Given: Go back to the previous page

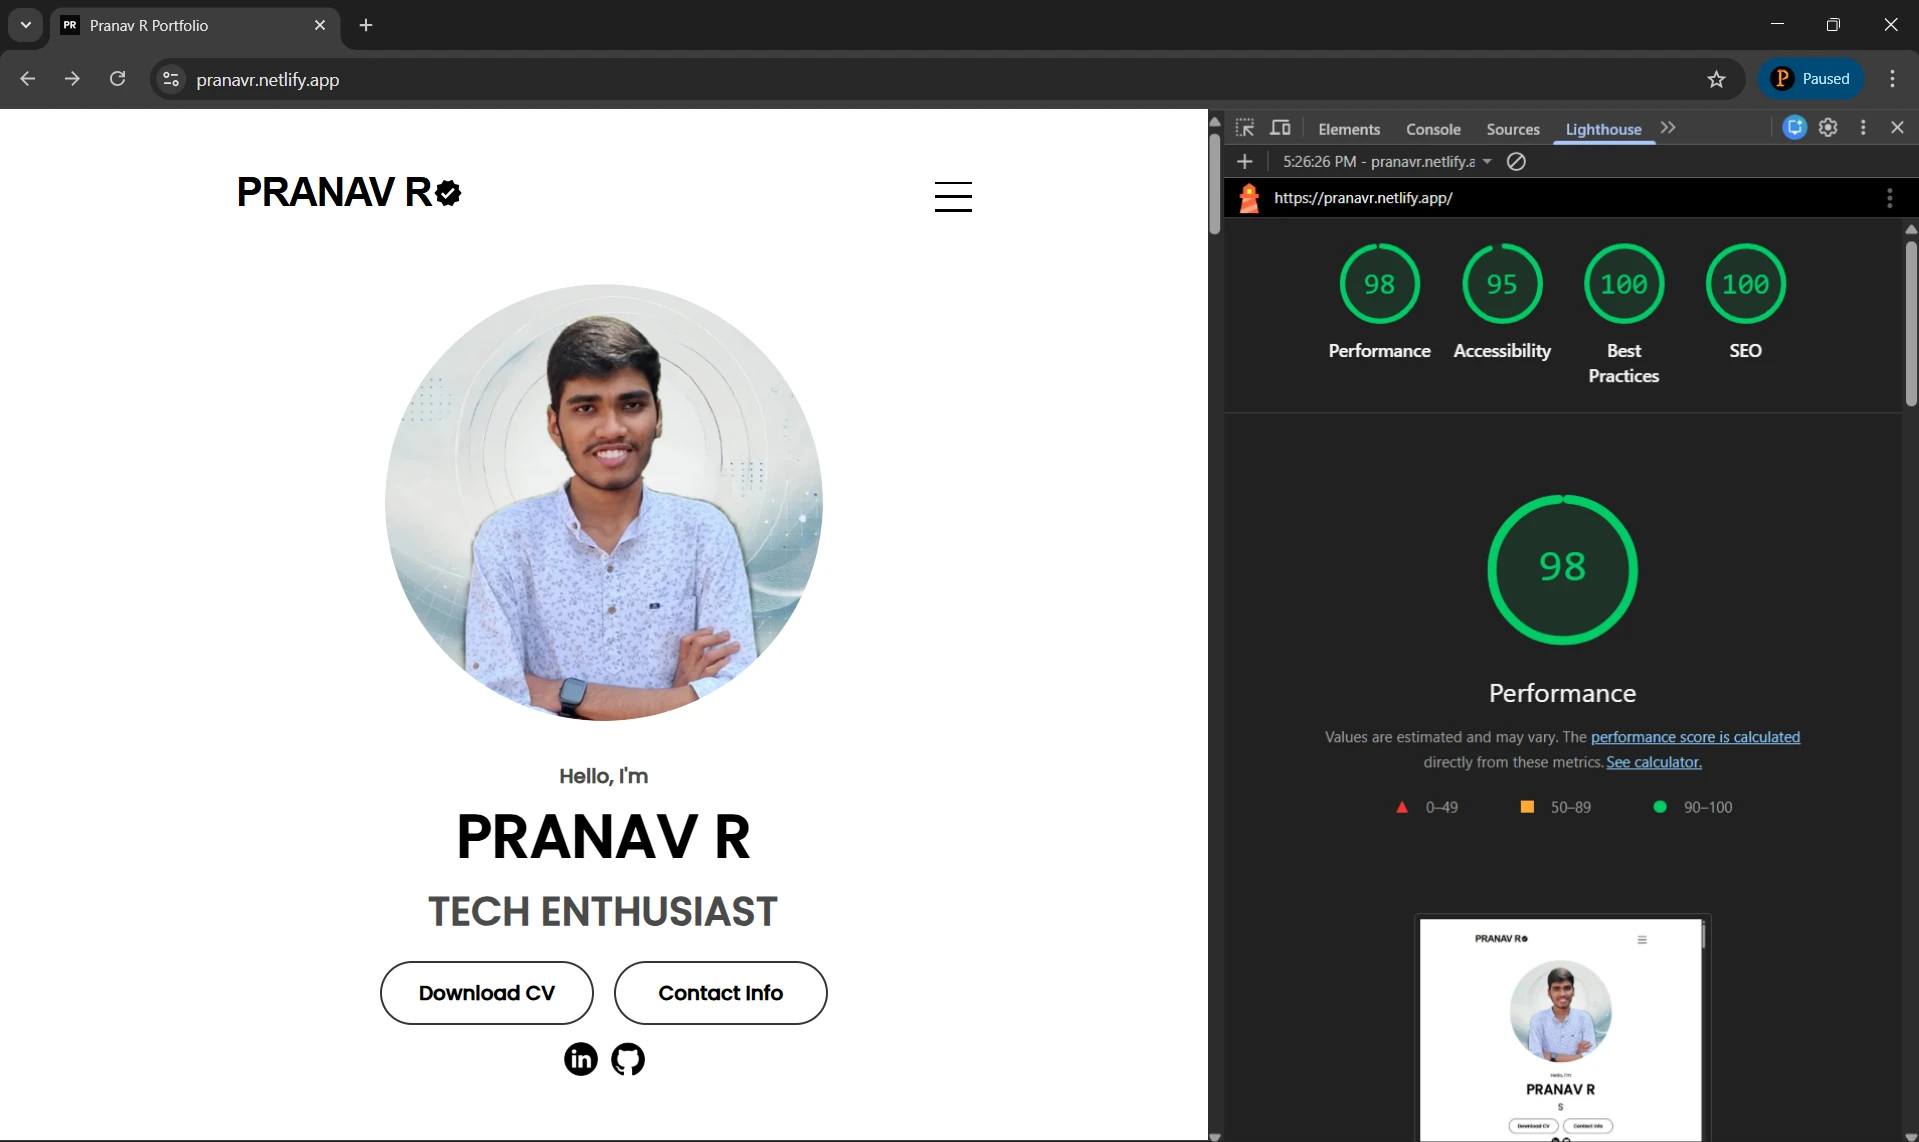Looking at the screenshot, I should pos(28,79).
